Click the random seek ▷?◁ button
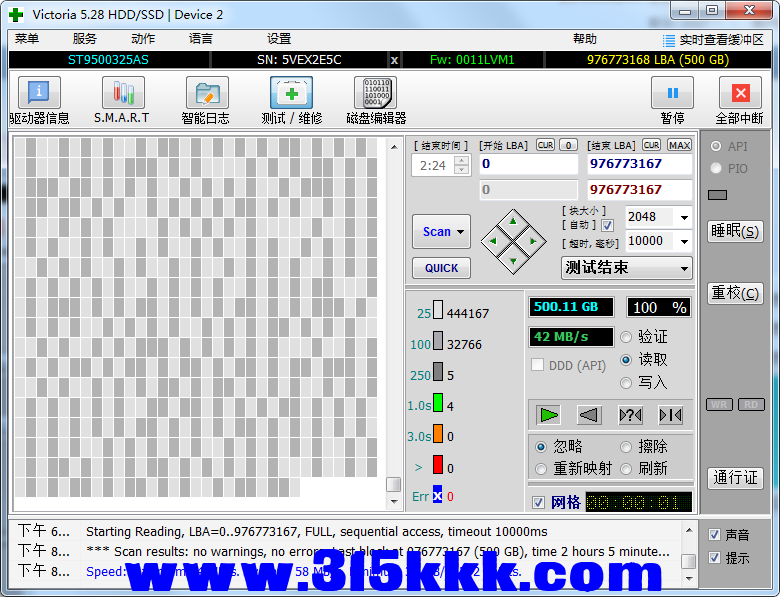The width and height of the screenshot is (780, 597). [x=630, y=415]
